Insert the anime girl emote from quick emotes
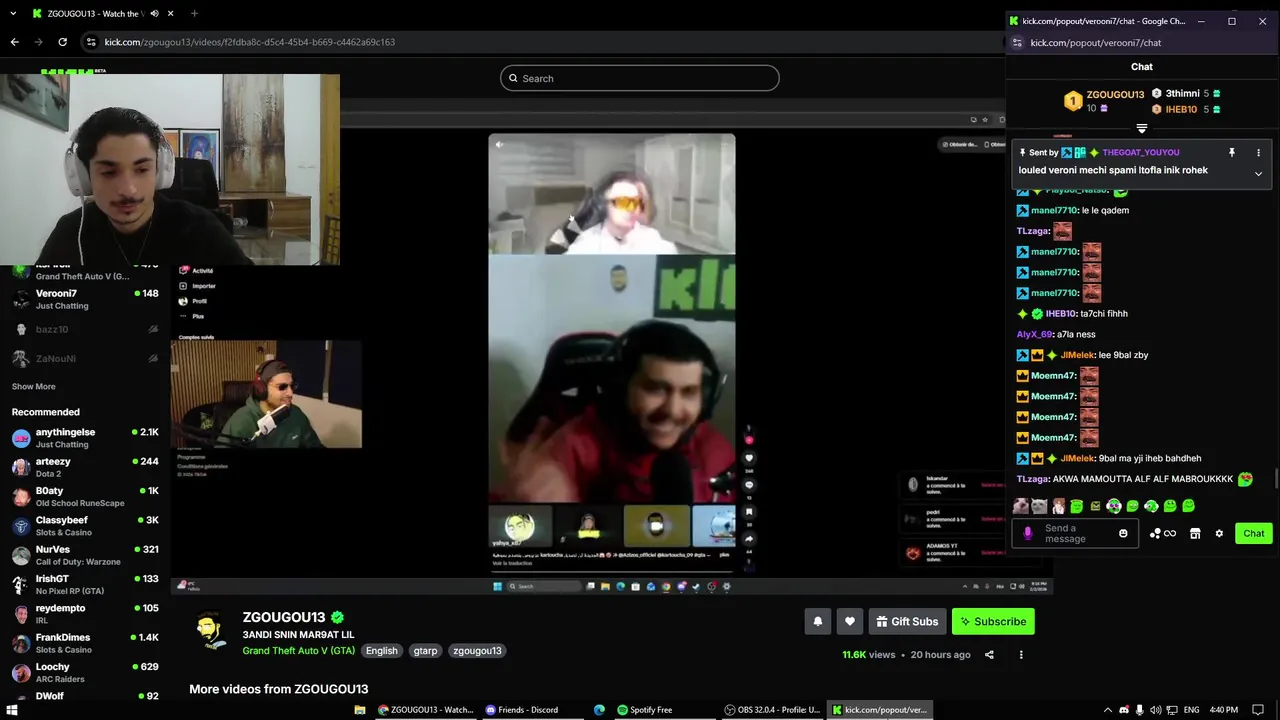1280x720 pixels. [x=1058, y=506]
